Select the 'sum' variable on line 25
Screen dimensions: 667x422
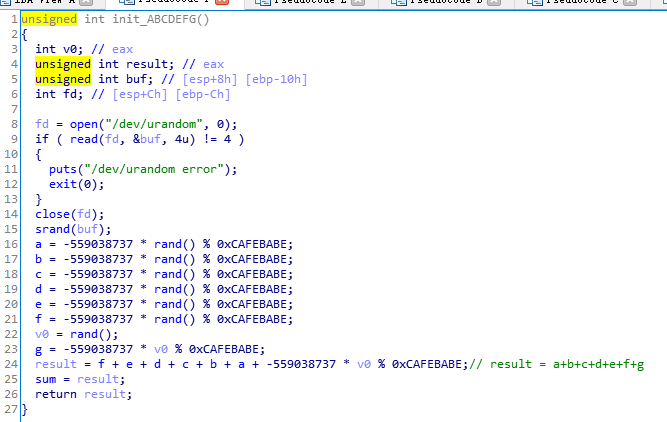[46, 379]
